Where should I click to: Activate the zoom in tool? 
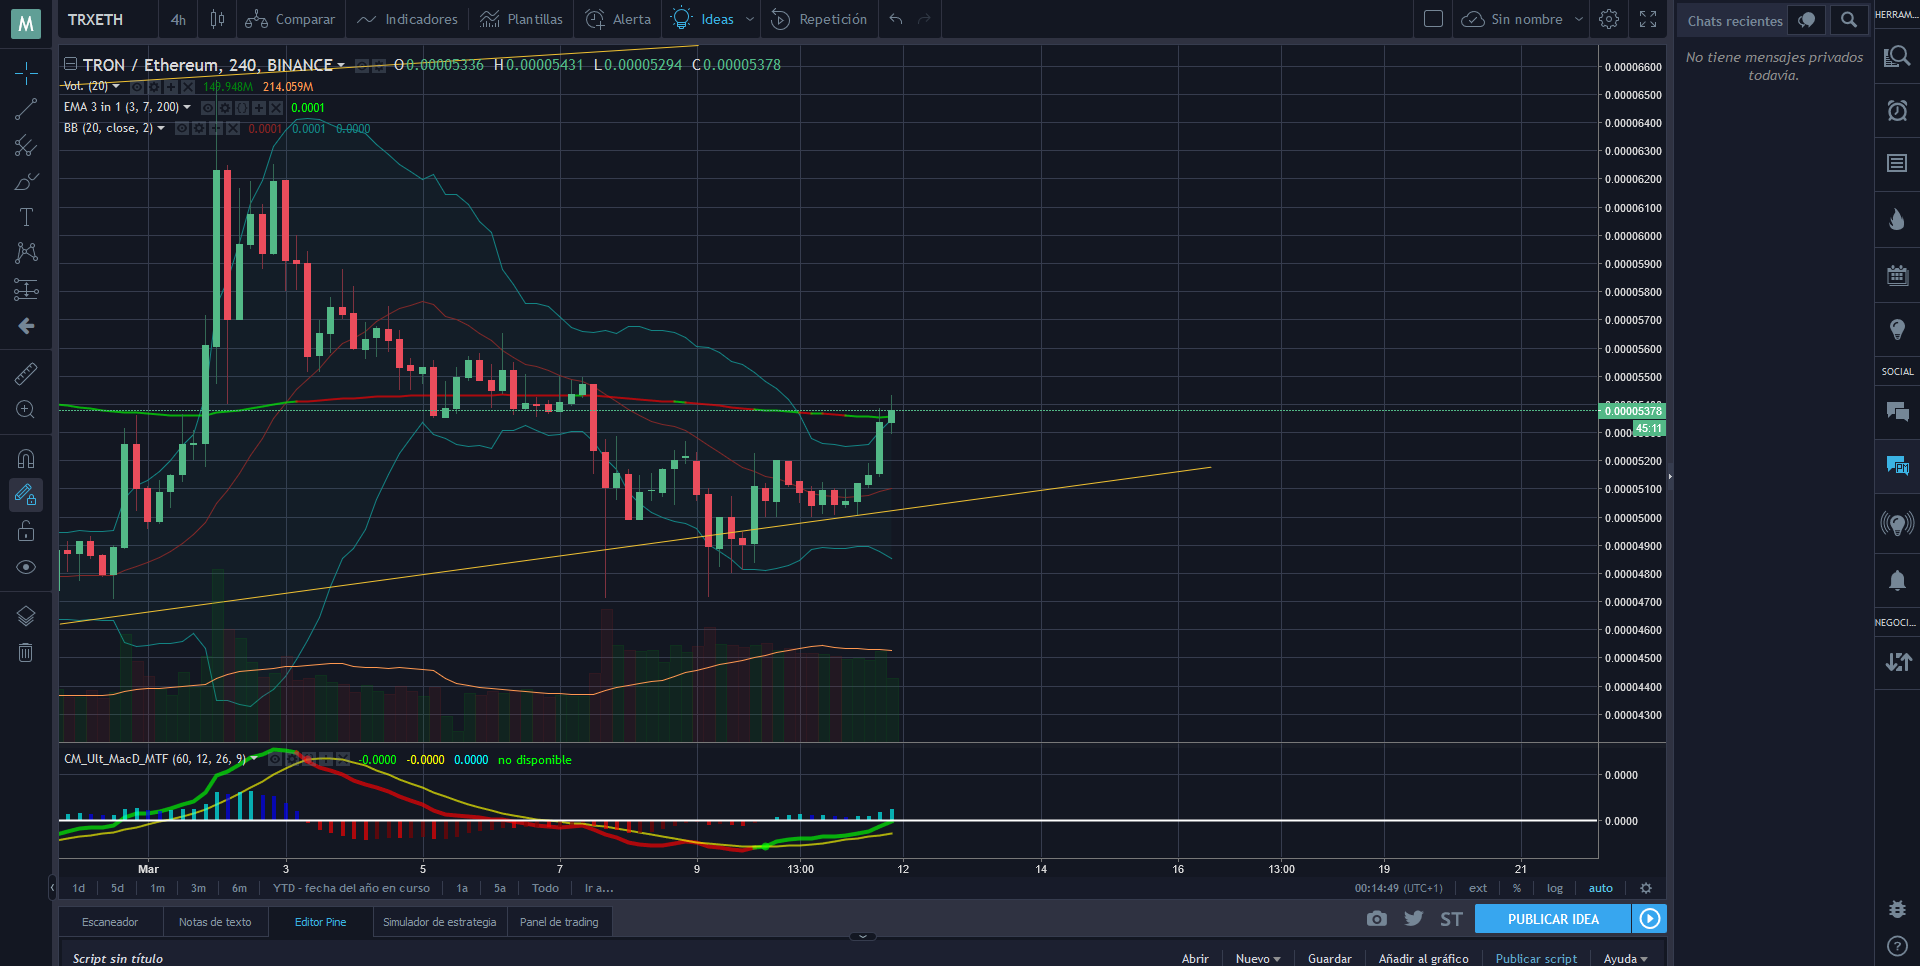pos(26,410)
